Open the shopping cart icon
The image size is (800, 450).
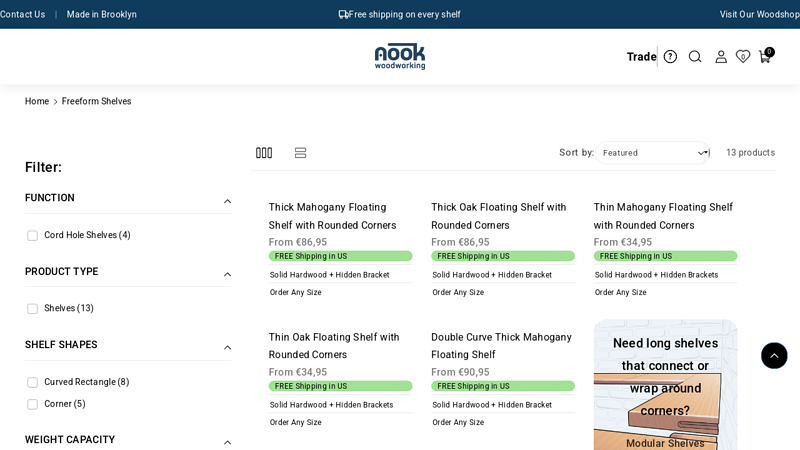pos(765,57)
